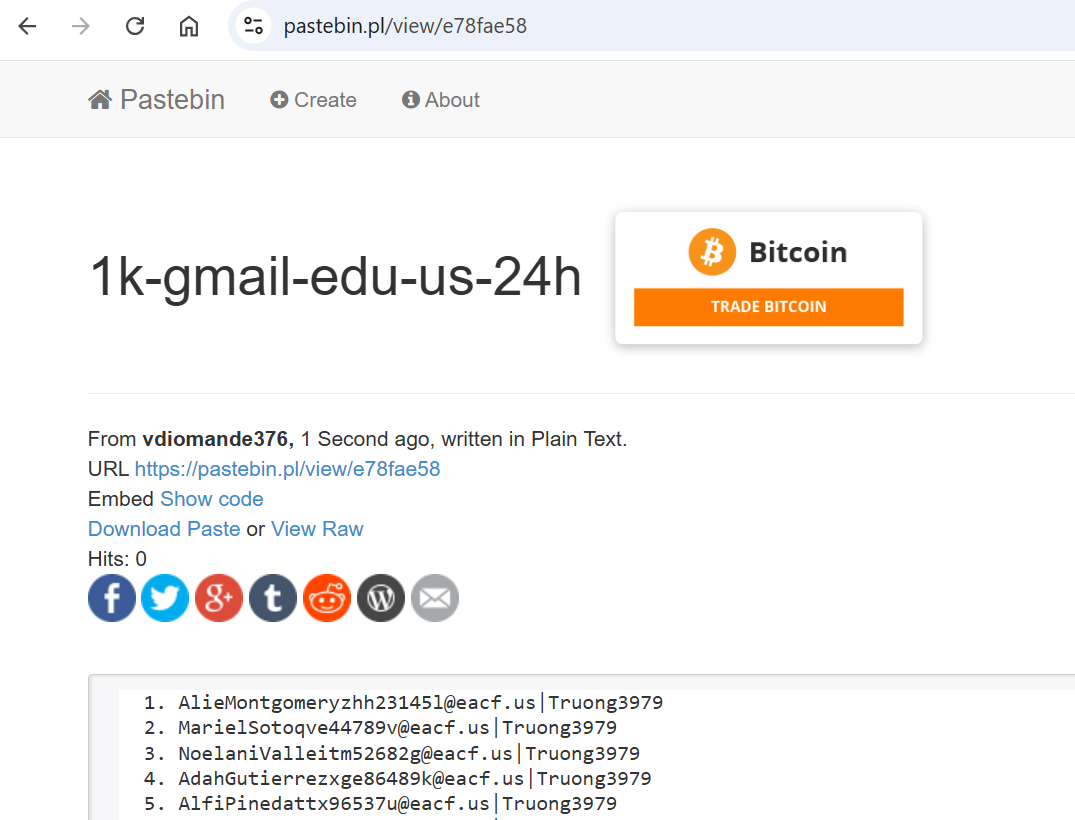Share paste on Tumblr

[x=273, y=598]
